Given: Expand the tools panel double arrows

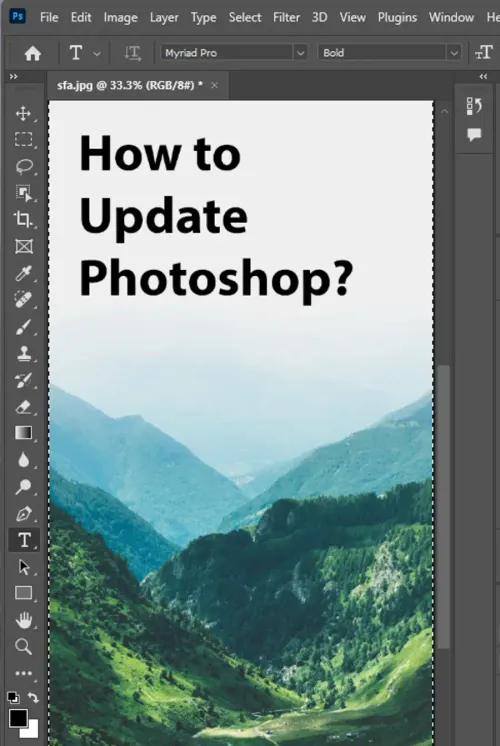Looking at the screenshot, I should click(x=13, y=76).
